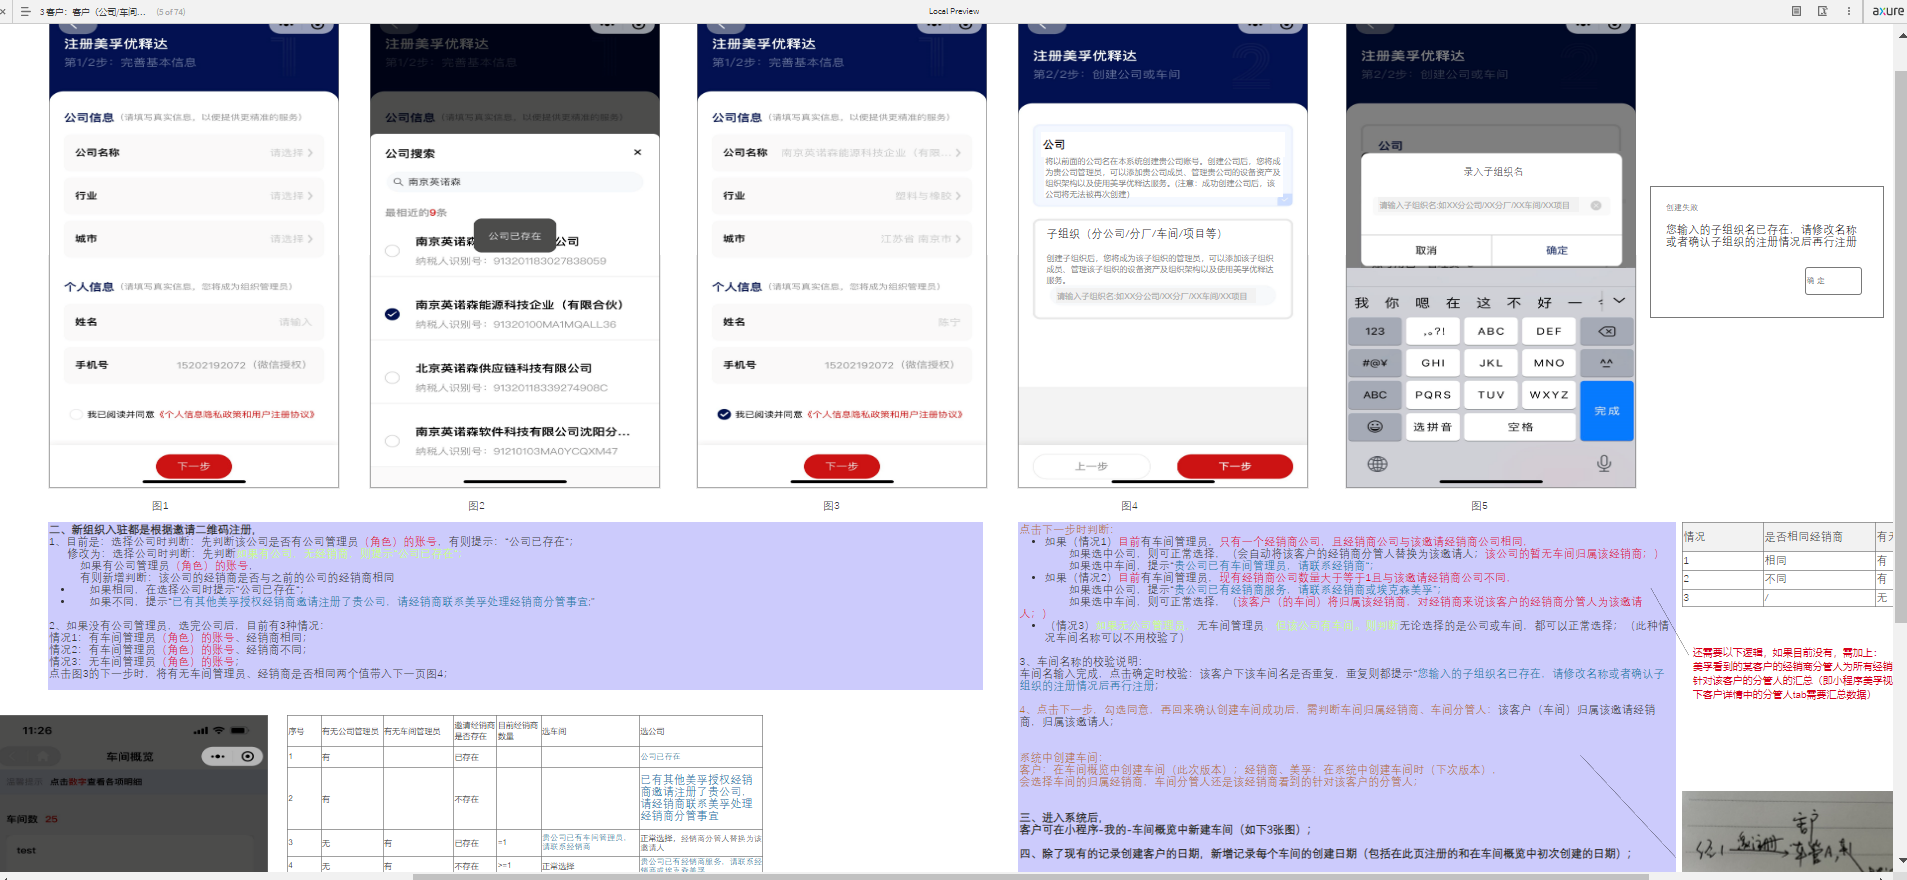Viewport: 1907px width, 880px height.
Task: Tap the backspace key on the keyboard
Action: [1606, 331]
